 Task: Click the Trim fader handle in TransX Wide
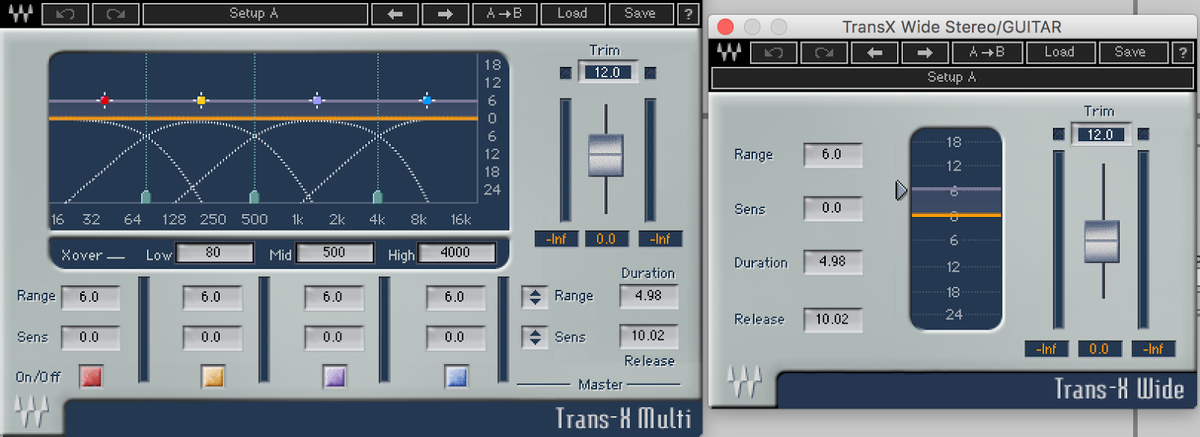point(1102,243)
